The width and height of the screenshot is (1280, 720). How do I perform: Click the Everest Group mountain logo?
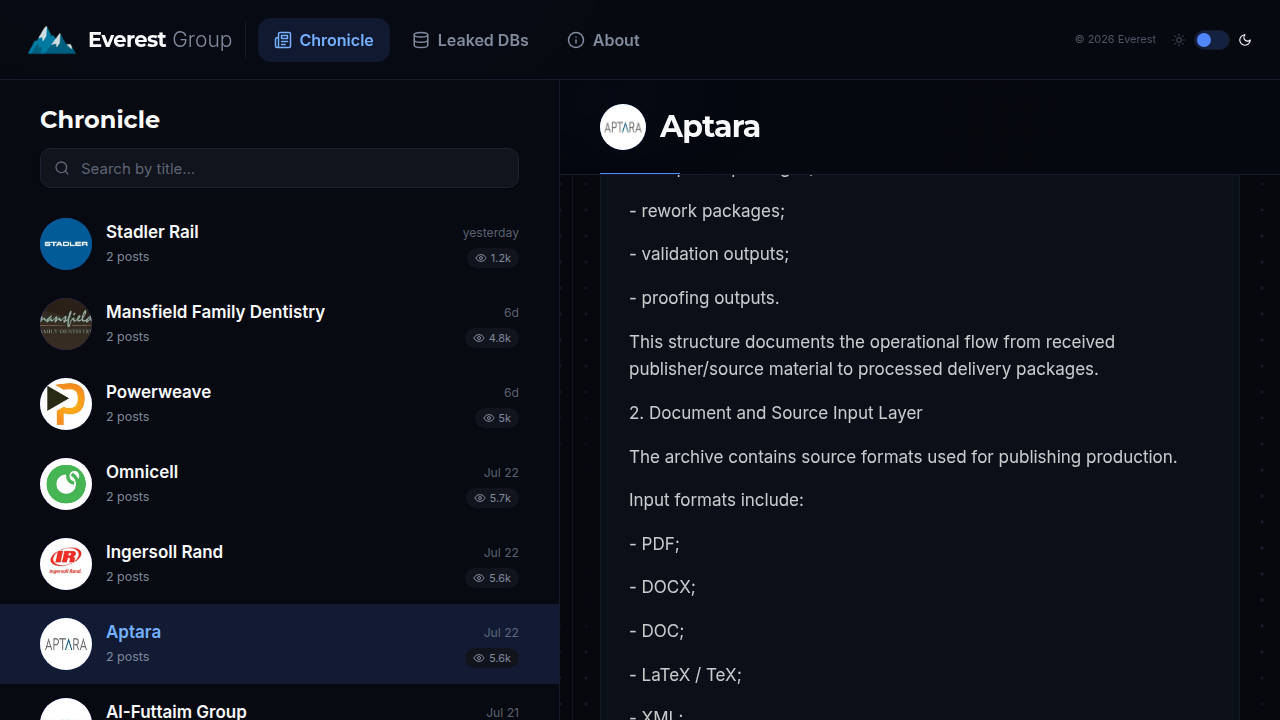(x=51, y=40)
